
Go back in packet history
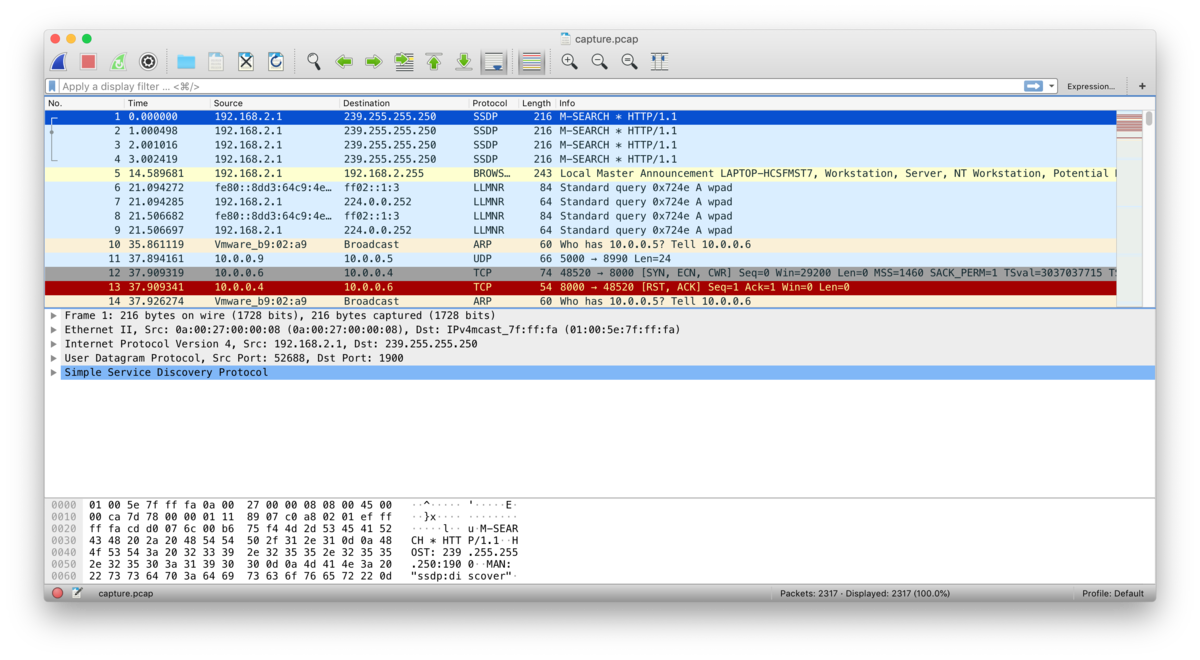(x=344, y=62)
